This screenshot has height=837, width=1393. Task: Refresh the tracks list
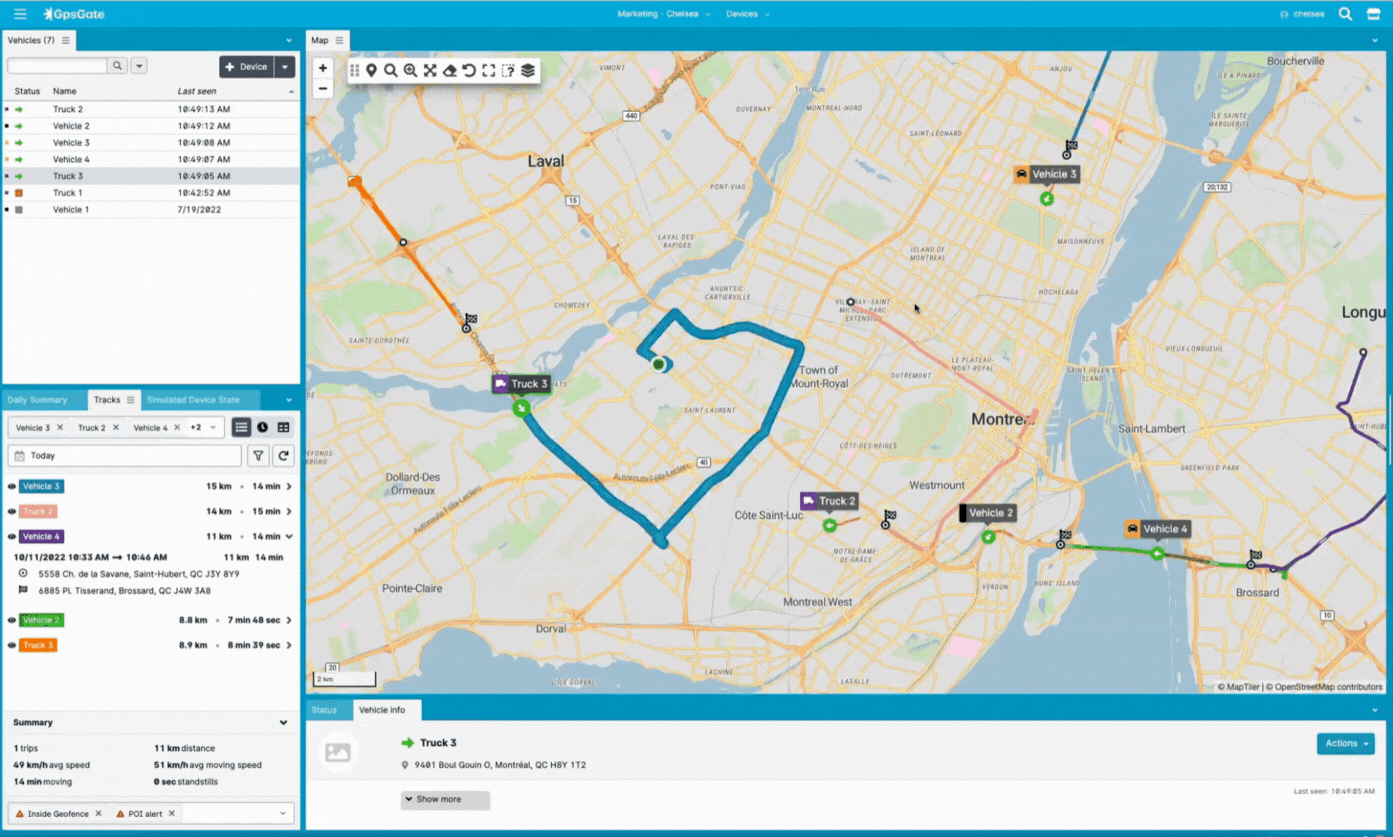click(284, 456)
